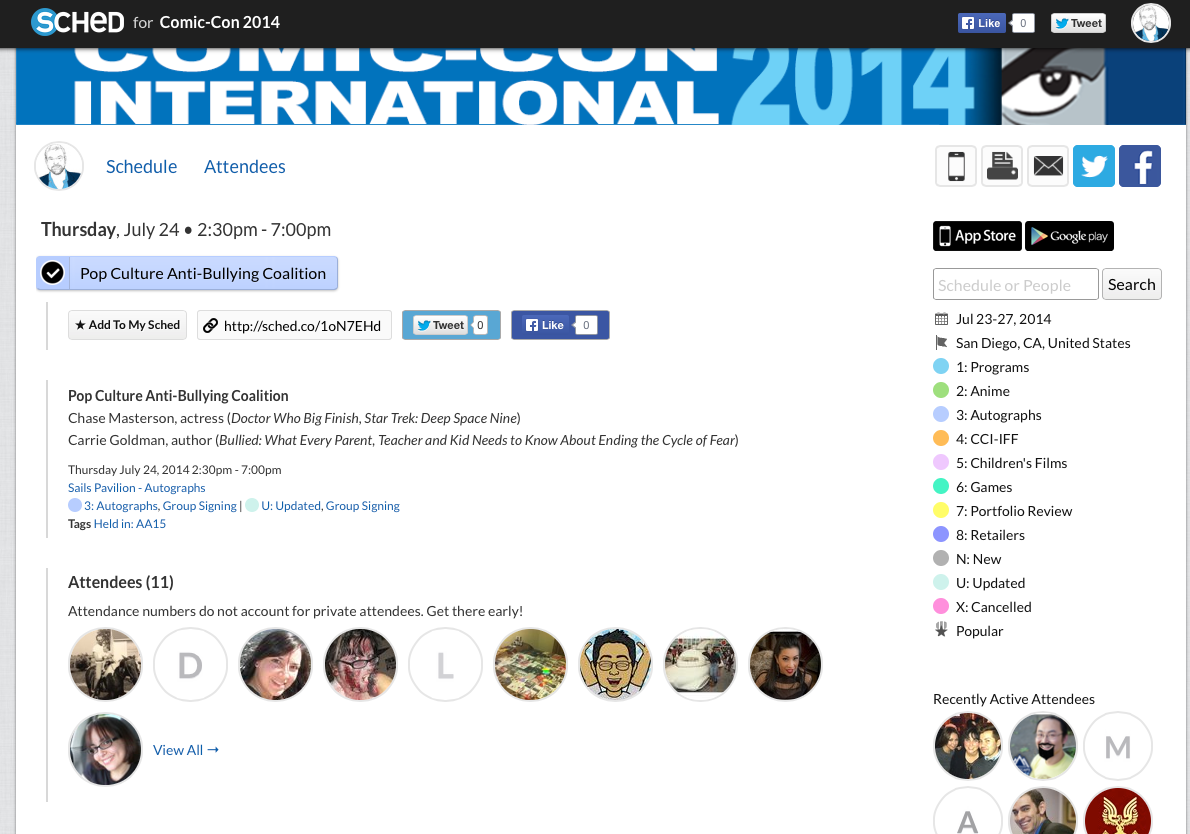1190x834 pixels.
Task: Filter by U: Updated in the sidebar
Action: point(990,583)
